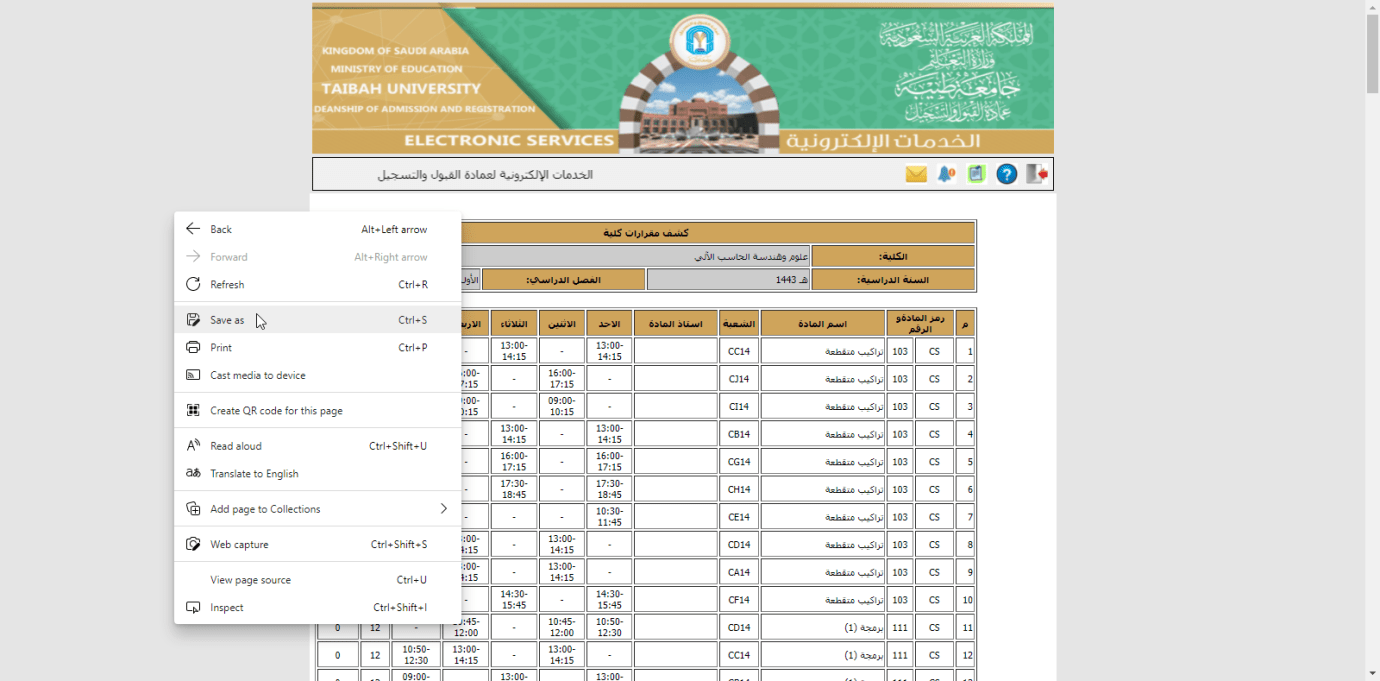Image resolution: width=1380 pixels, height=681 pixels.
Task: Click the row number '10' cell
Action: tap(966, 600)
